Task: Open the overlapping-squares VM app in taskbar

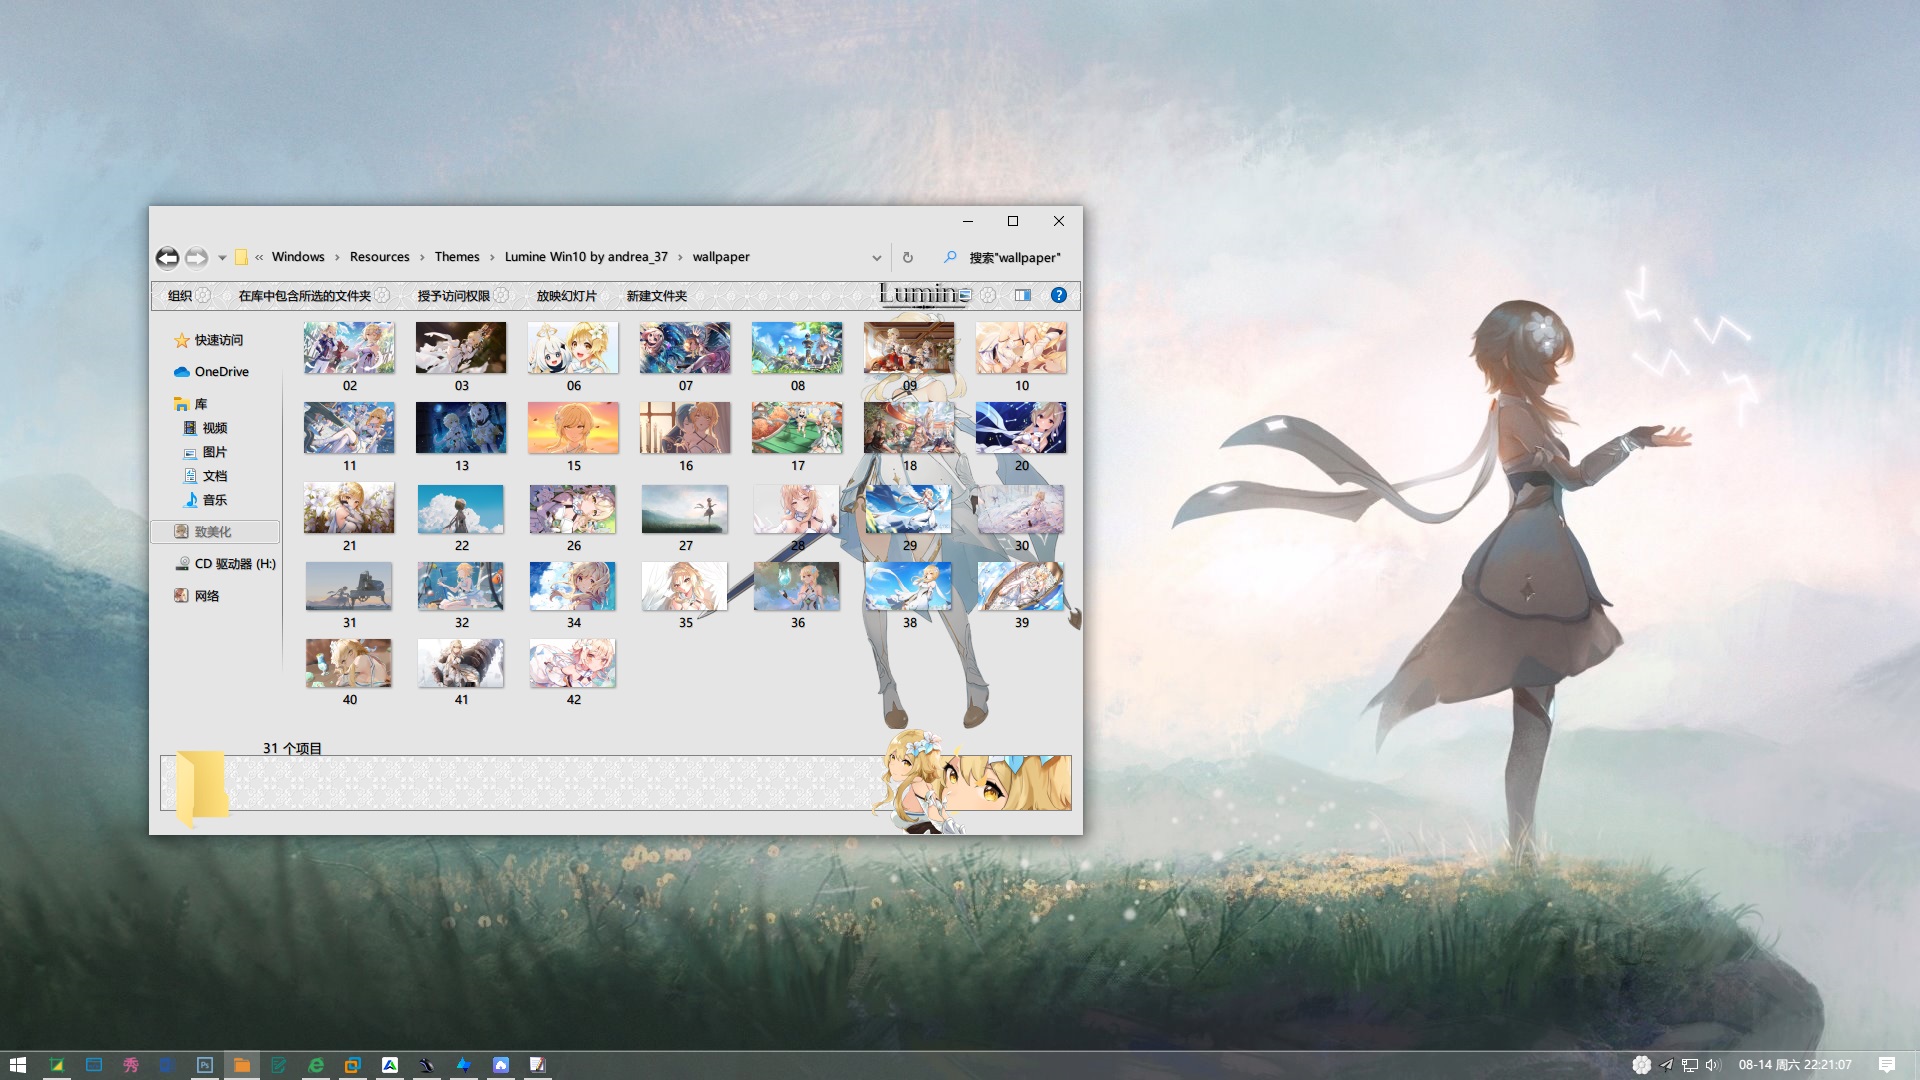Action: click(x=353, y=1065)
